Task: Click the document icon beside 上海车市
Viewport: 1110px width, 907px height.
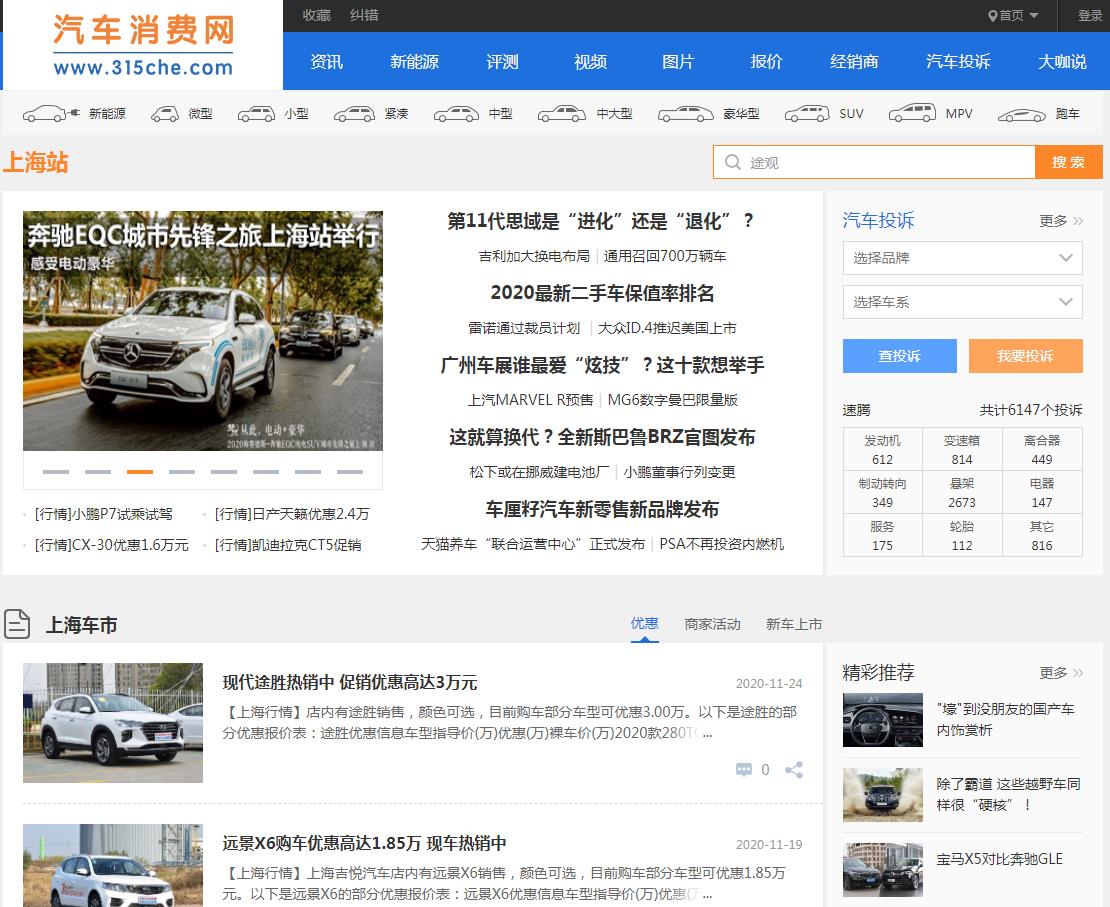Action: pos(17,624)
